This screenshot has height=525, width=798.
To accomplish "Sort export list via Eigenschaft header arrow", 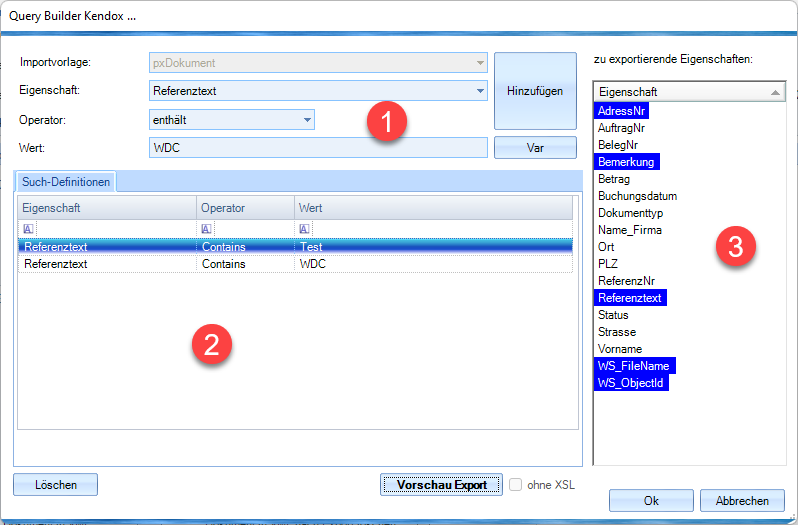I will (776, 92).
